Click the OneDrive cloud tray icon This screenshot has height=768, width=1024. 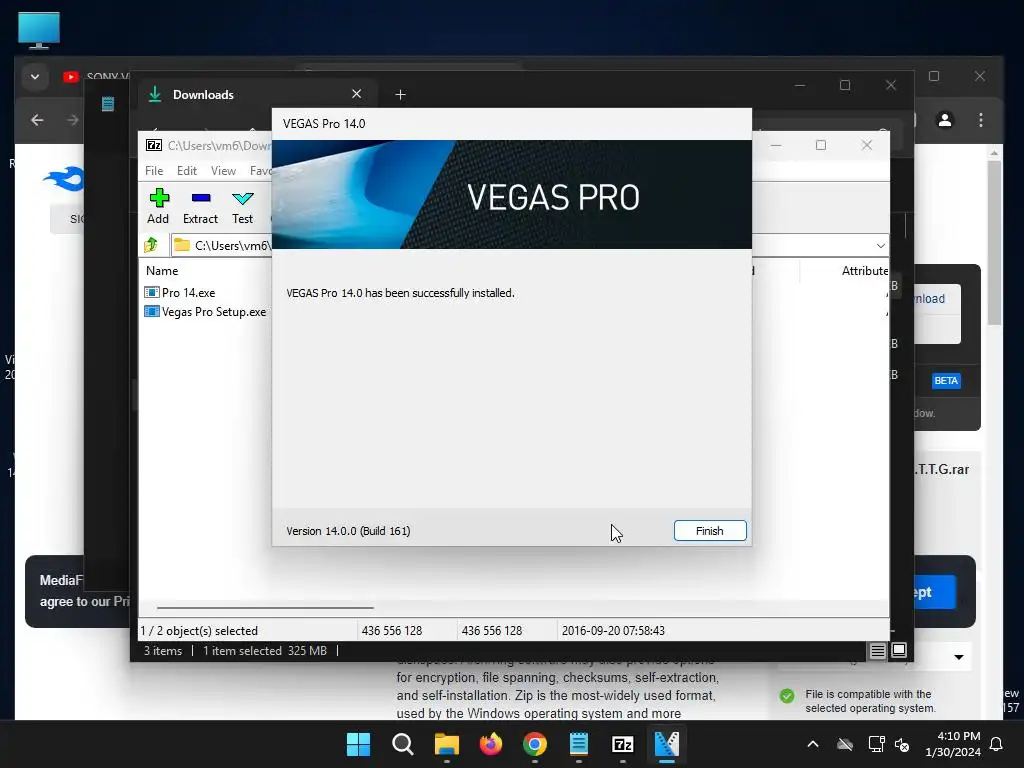pyautogui.click(x=845, y=744)
